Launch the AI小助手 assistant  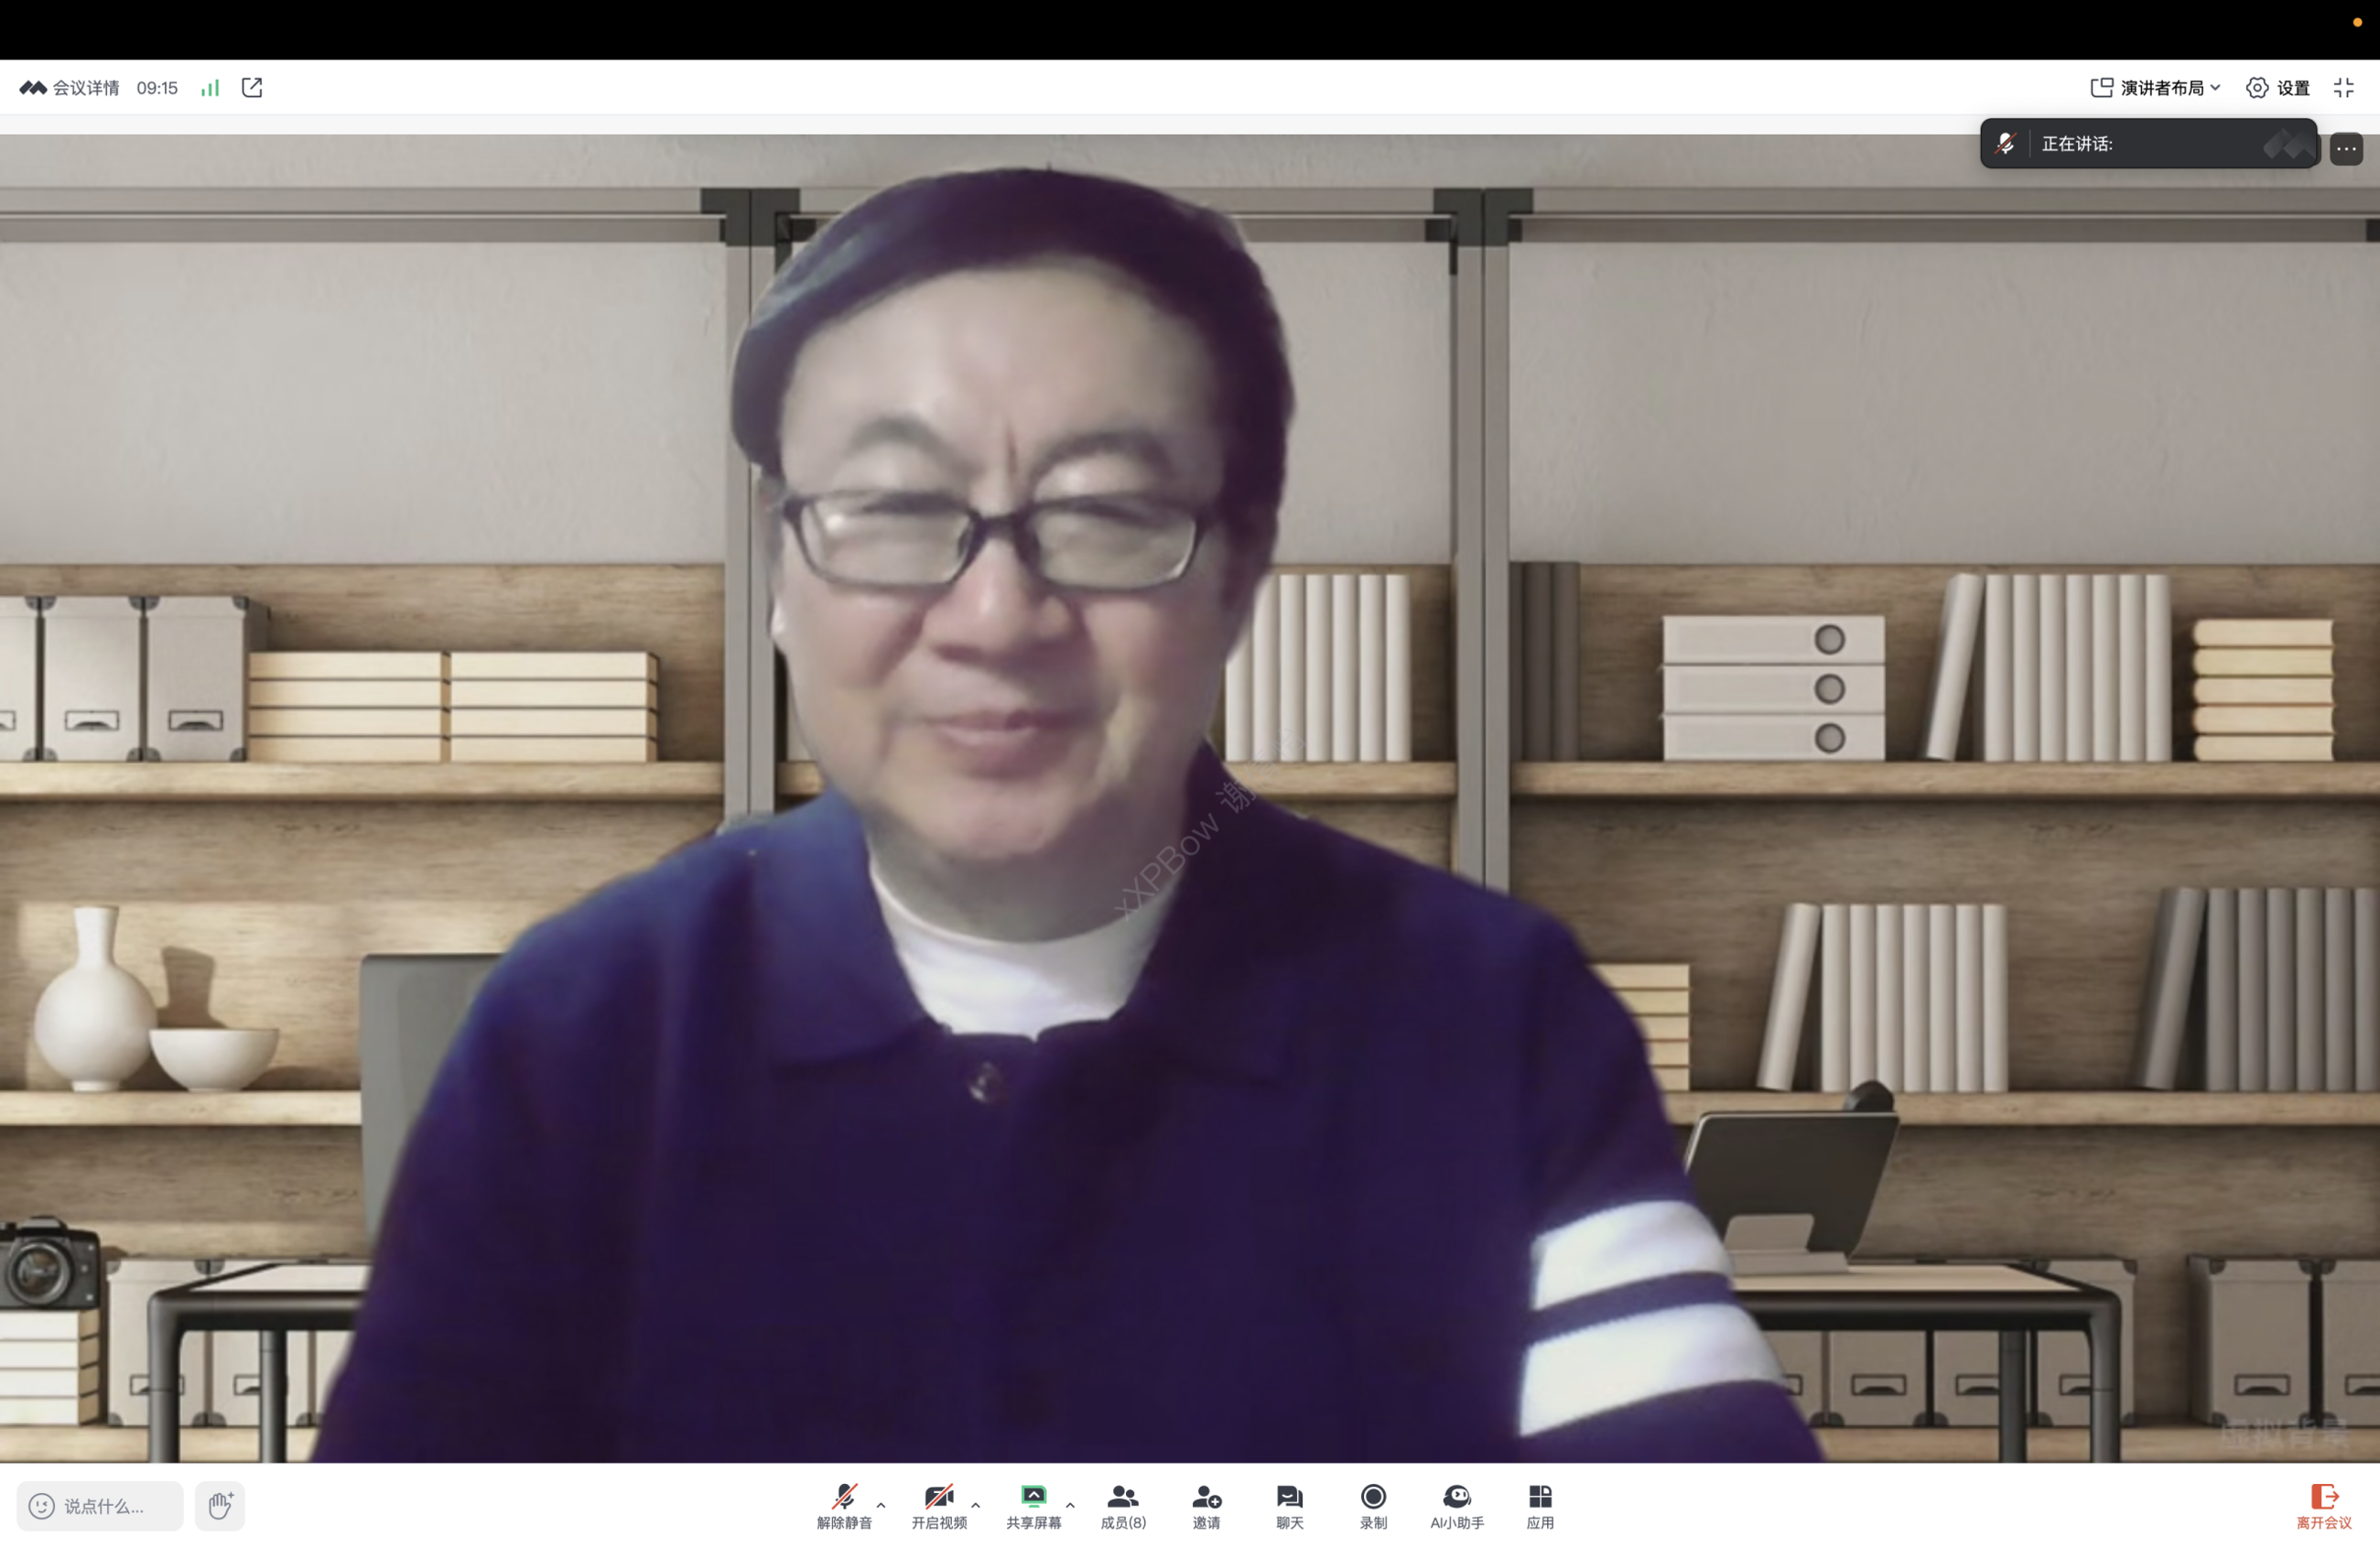tap(1457, 1506)
